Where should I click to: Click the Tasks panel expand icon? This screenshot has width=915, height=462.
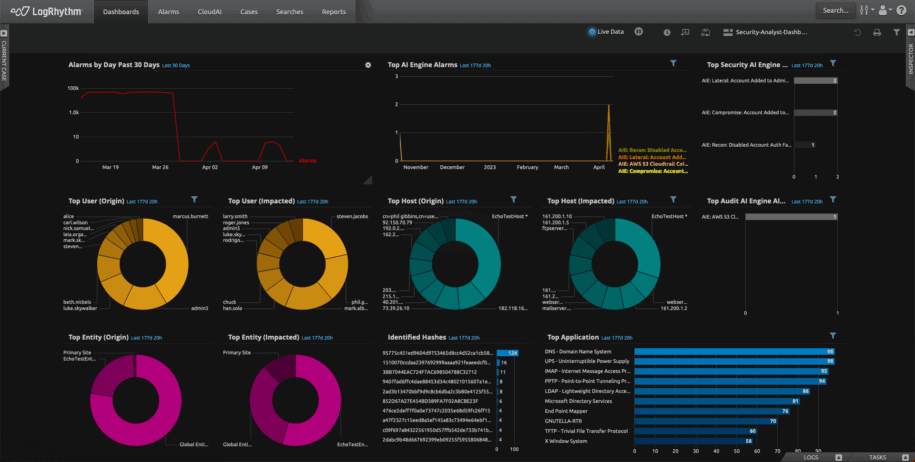coord(905,457)
